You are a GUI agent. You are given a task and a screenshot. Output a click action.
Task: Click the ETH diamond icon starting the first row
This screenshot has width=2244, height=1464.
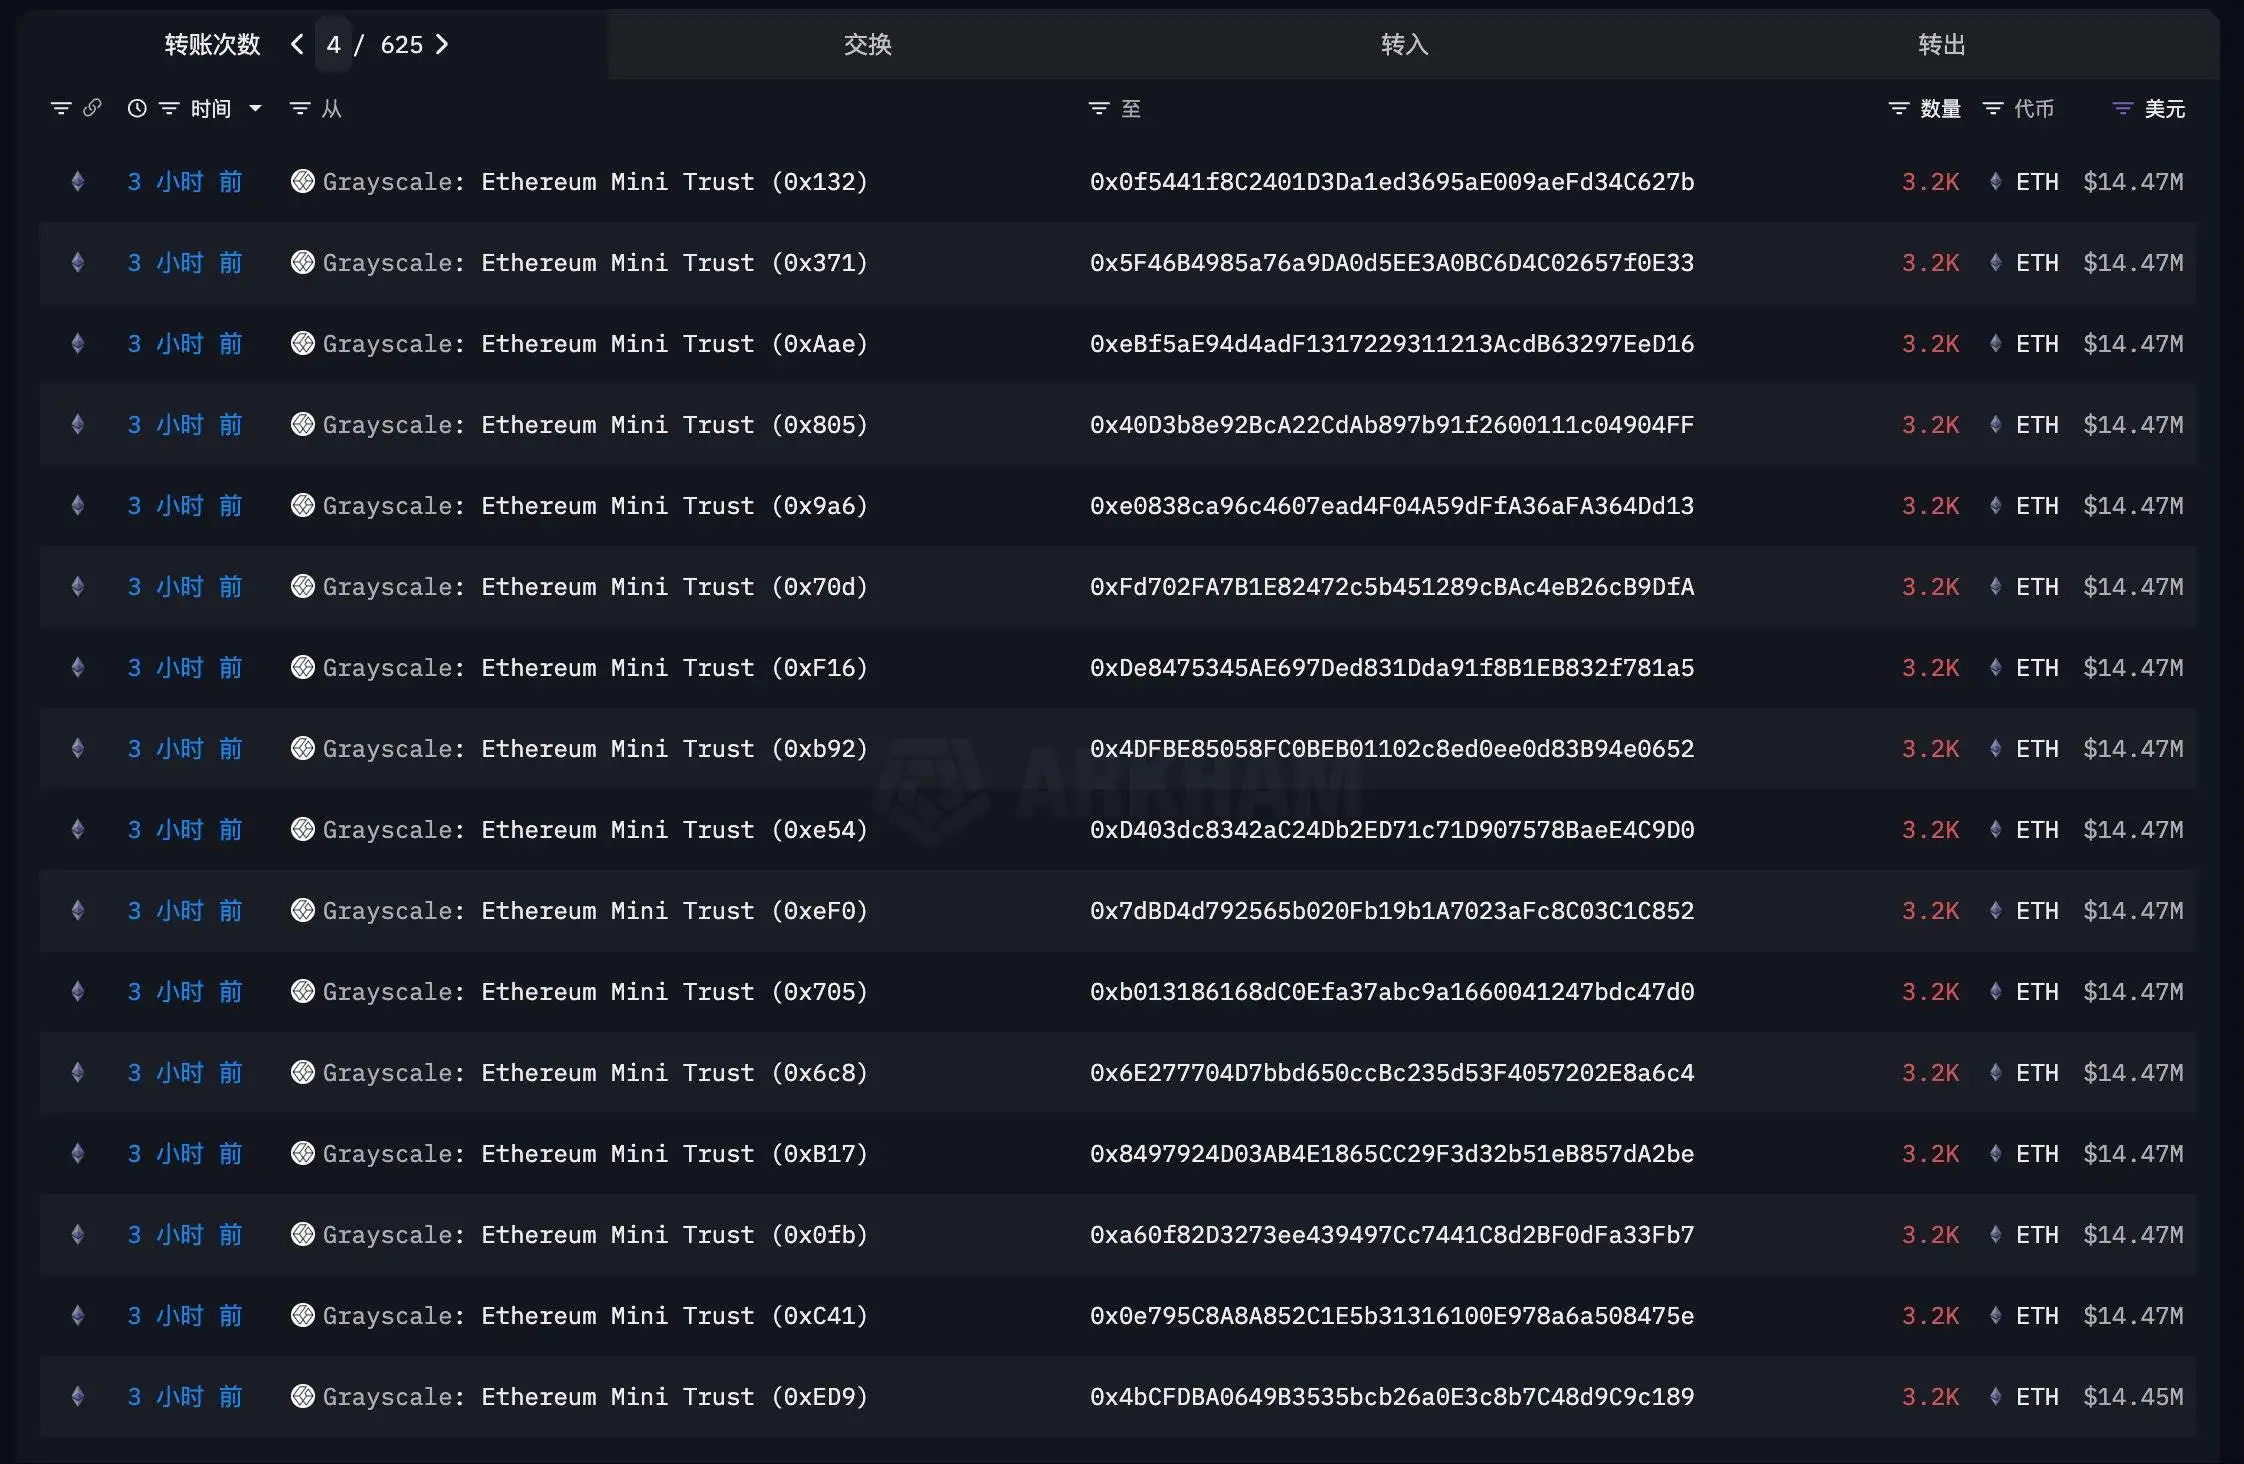click(x=77, y=181)
